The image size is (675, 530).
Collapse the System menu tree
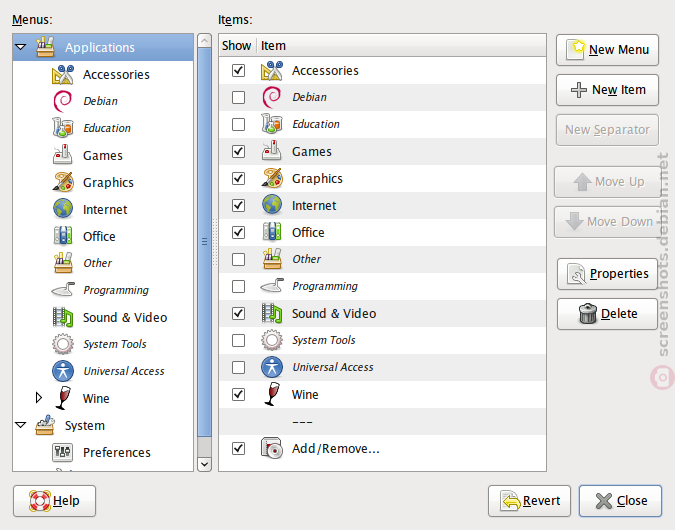[x=21, y=425]
